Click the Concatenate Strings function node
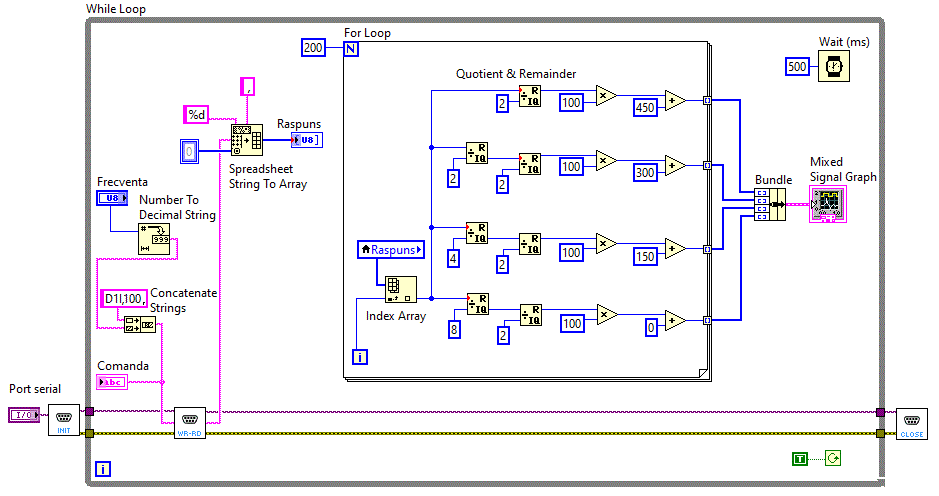Screen dimensions: 939x496 click(x=139, y=324)
